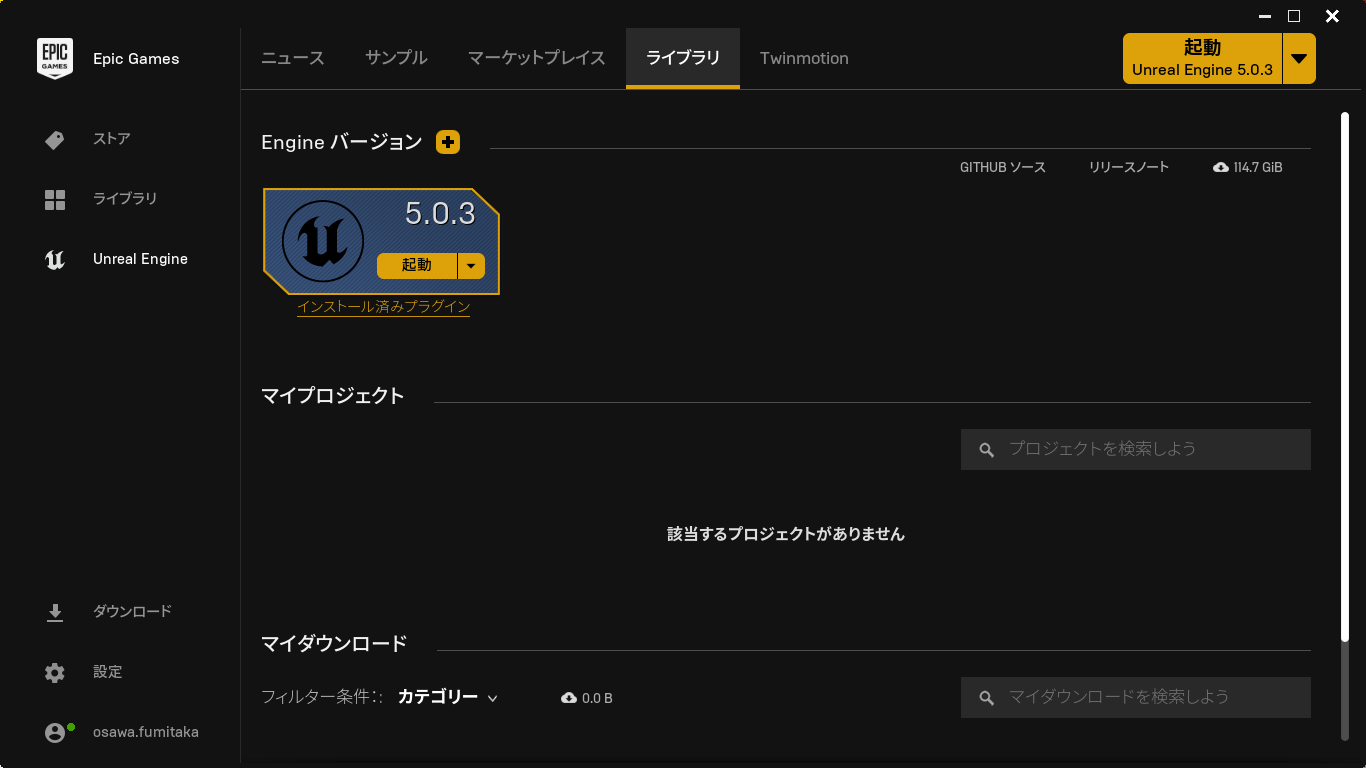Click 起動 on the 5.0.3 engine card
Viewport: 1366px width, 768px height.
click(x=417, y=265)
